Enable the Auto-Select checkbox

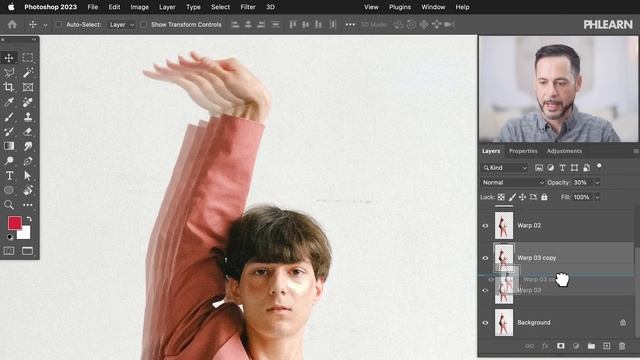tap(58, 24)
